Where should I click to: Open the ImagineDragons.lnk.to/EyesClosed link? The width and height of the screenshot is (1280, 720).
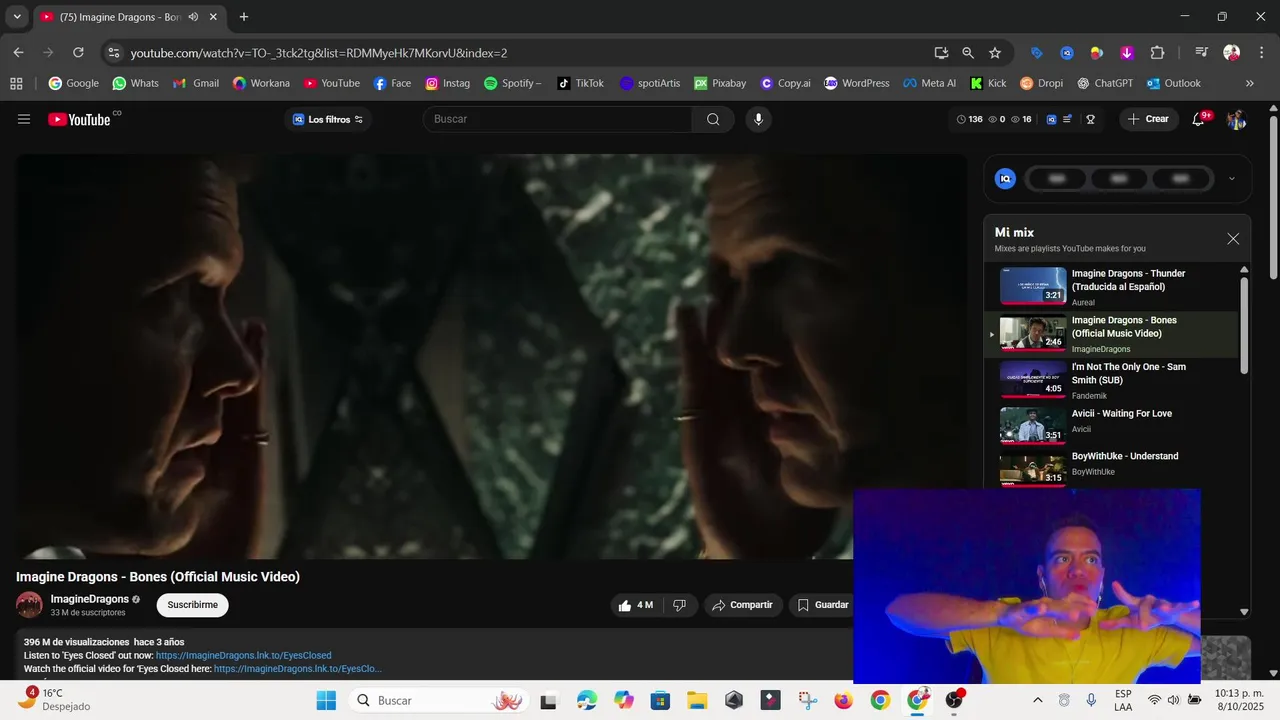(x=243, y=655)
